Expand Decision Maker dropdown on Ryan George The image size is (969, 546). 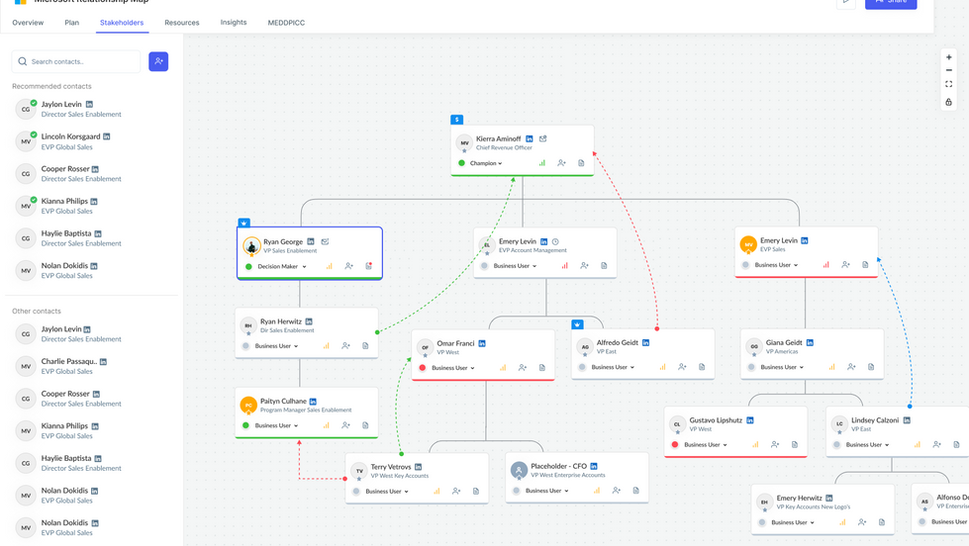pyautogui.click(x=282, y=266)
